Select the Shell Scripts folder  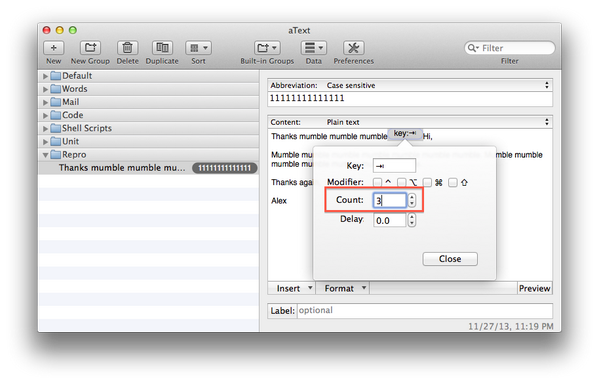click(x=149, y=128)
